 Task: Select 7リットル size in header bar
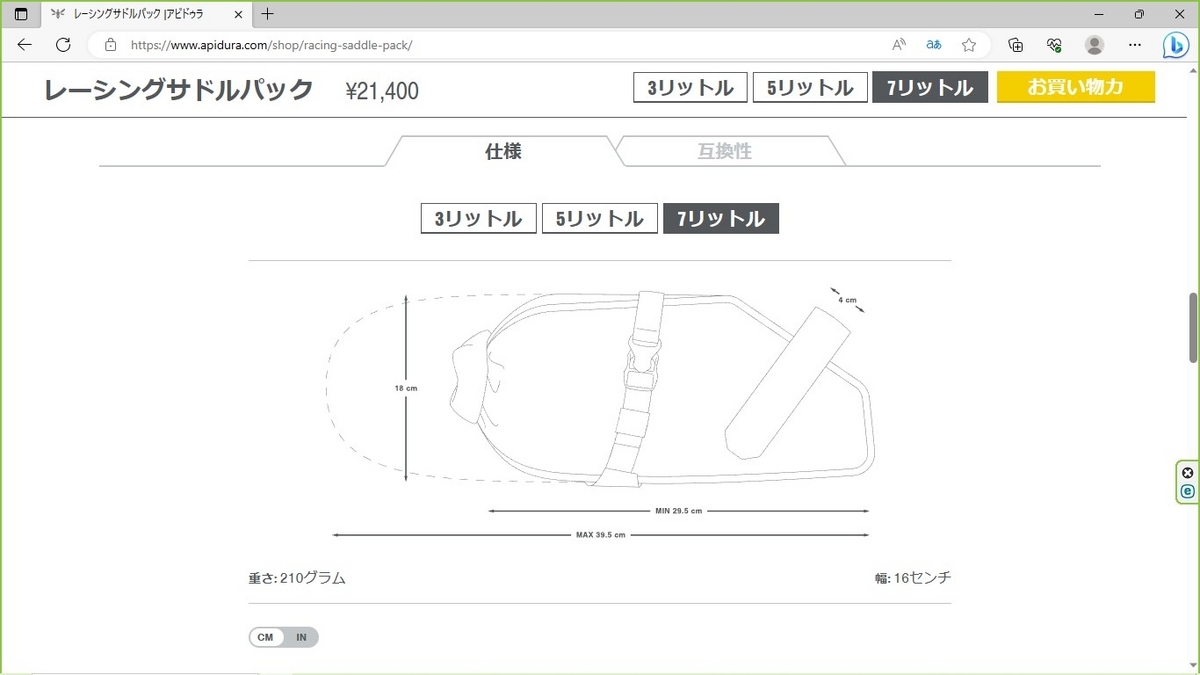(930, 87)
